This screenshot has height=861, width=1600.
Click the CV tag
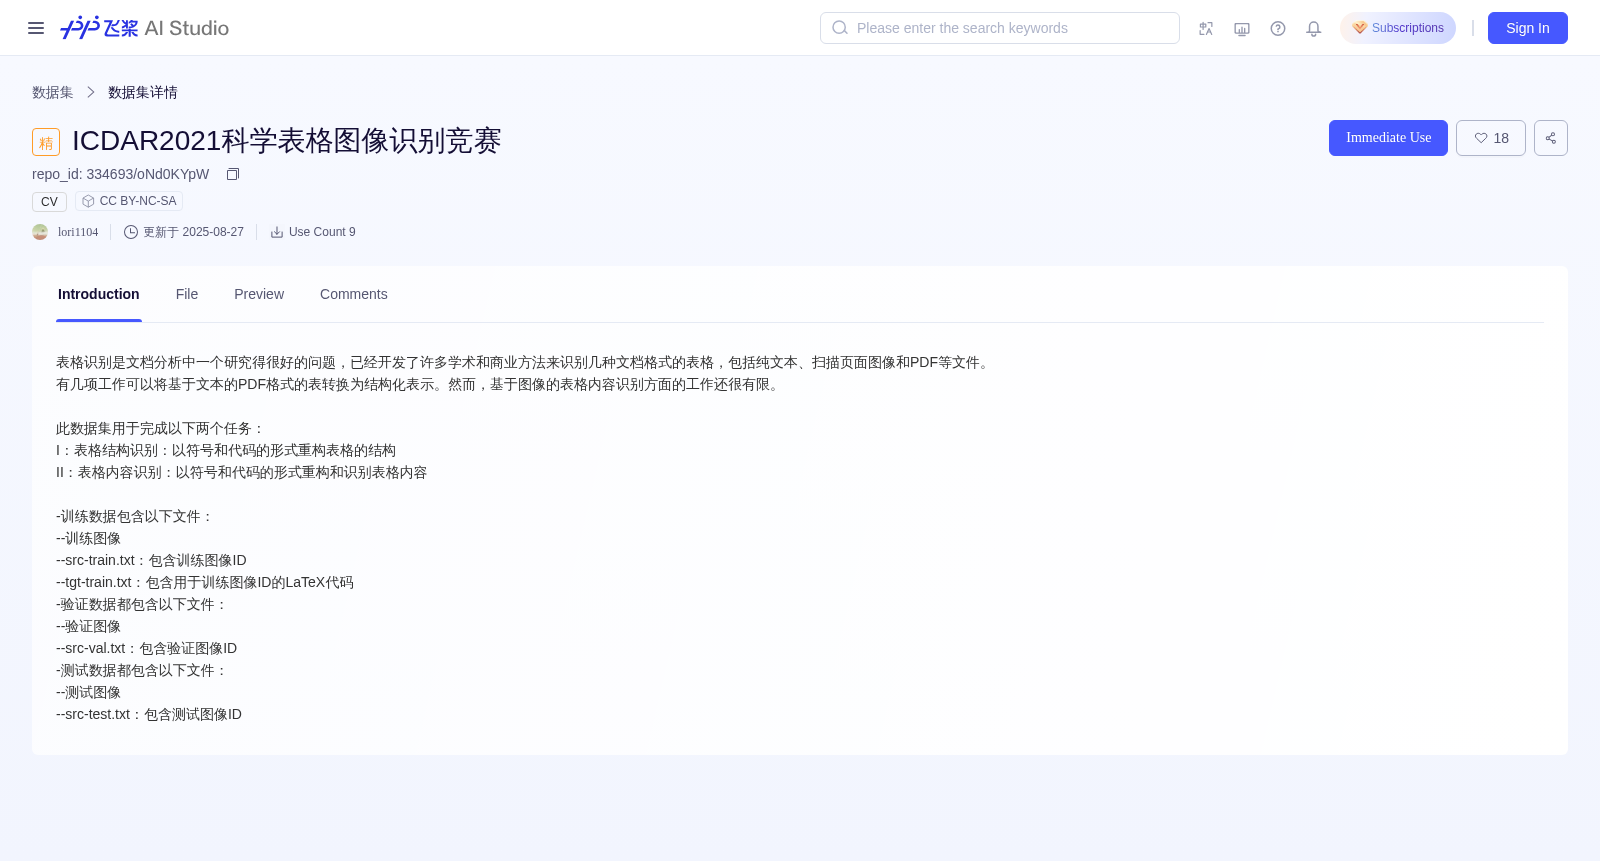pos(49,202)
